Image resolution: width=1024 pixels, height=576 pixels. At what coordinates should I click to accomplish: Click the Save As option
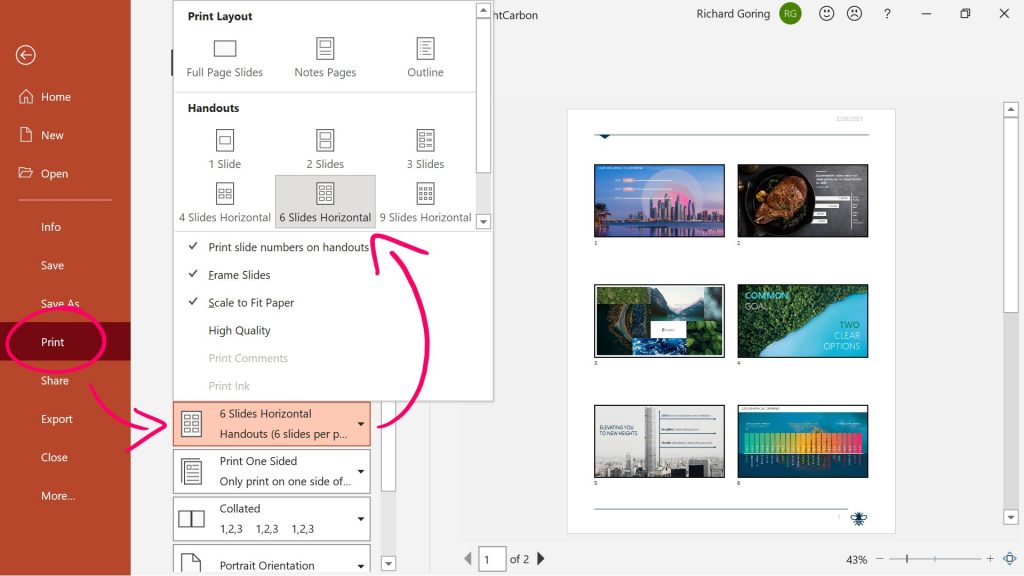point(58,303)
